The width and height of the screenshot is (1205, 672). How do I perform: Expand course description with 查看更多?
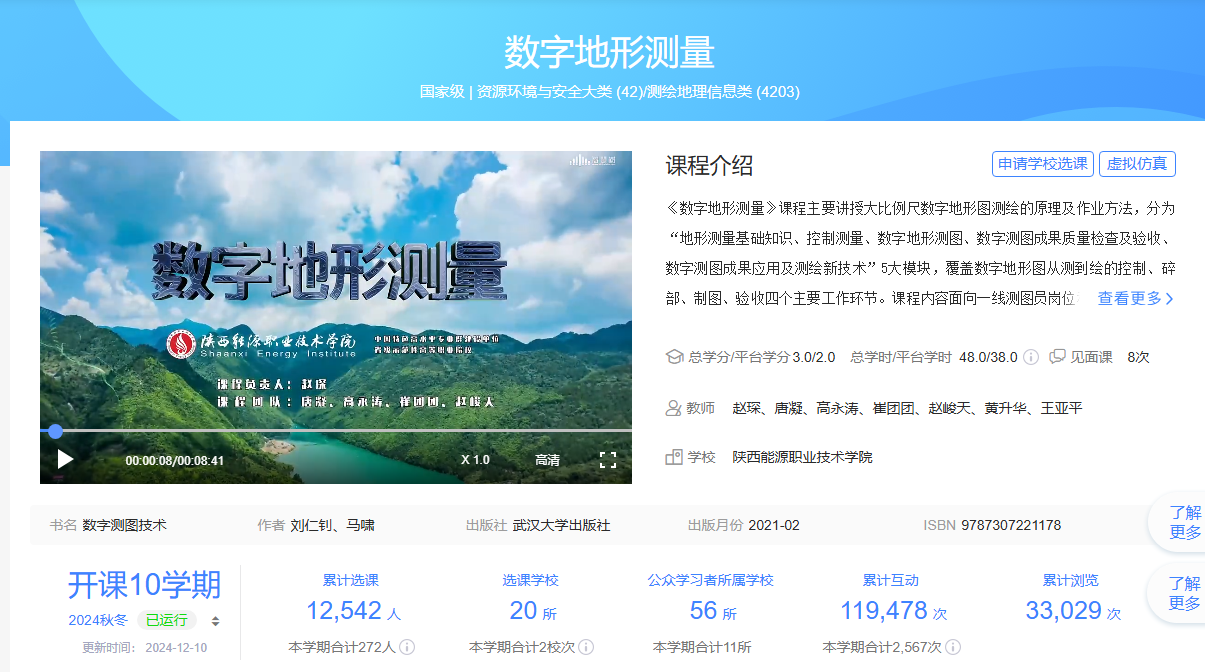pos(1136,298)
